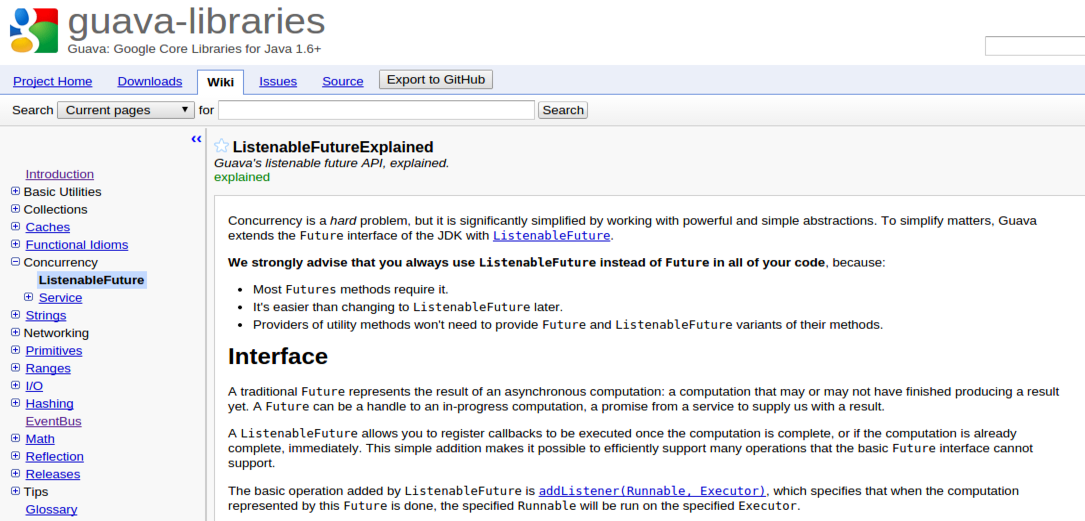The width and height of the screenshot is (1085, 521).
Task: Expand the Ranges tree node
Action: coord(15,367)
